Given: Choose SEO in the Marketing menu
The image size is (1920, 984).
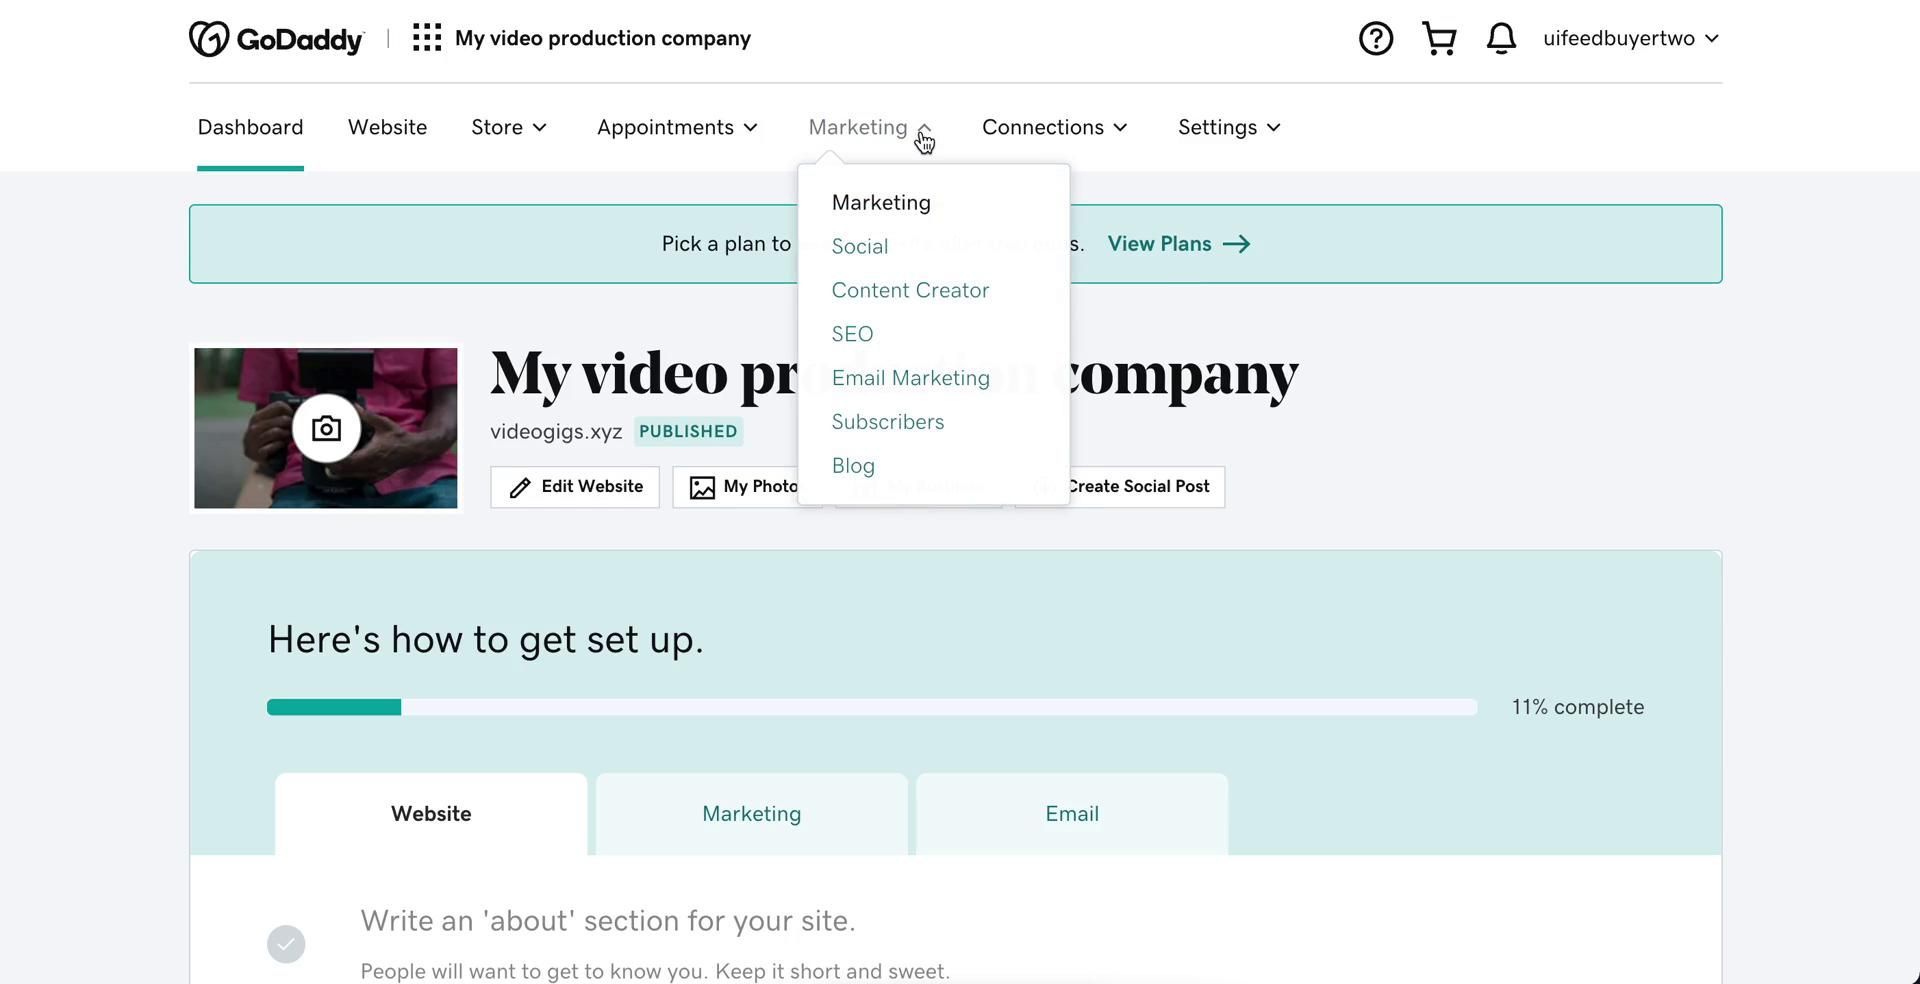Looking at the screenshot, I should [852, 334].
